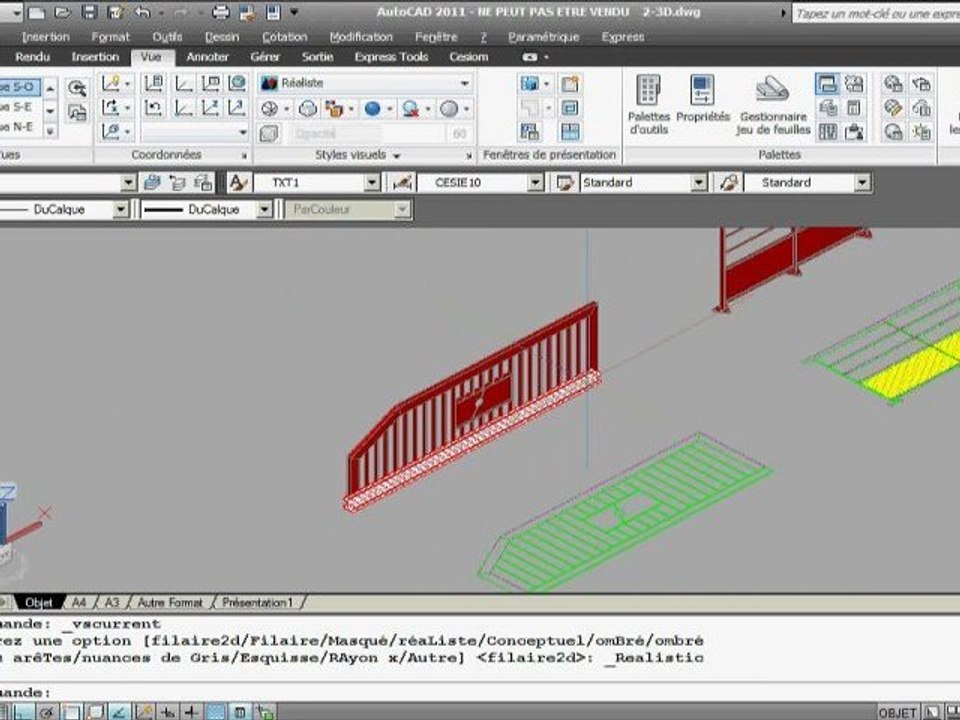Image resolution: width=960 pixels, height=720 pixels.
Task: Click OBJET model space button in status bar
Action: point(898,713)
